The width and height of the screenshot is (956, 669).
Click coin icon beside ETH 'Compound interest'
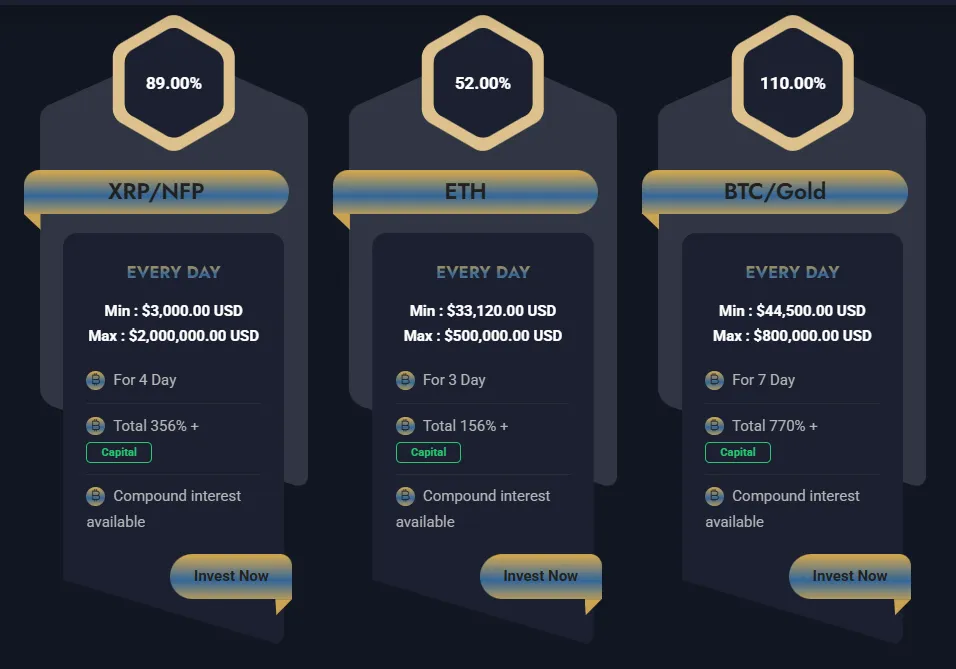pyautogui.click(x=405, y=496)
